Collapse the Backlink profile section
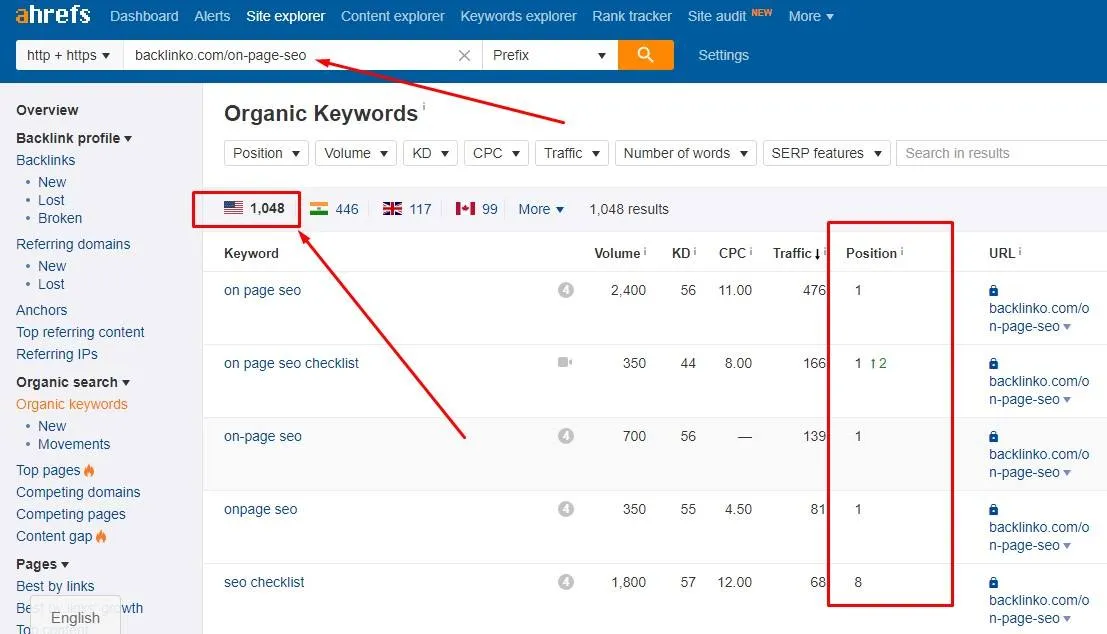Screen dimensions: 1107x634 point(74,138)
